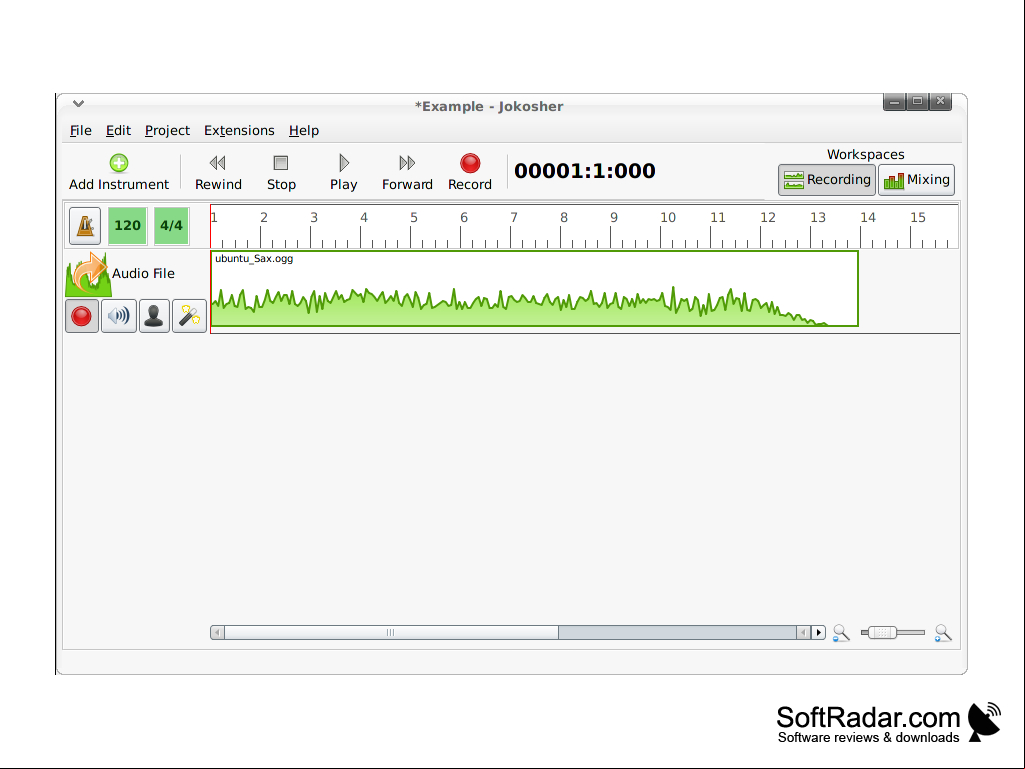Image resolution: width=1025 pixels, height=769 pixels.
Task: Click bar 5 on the timeline ruler
Action: (x=414, y=217)
